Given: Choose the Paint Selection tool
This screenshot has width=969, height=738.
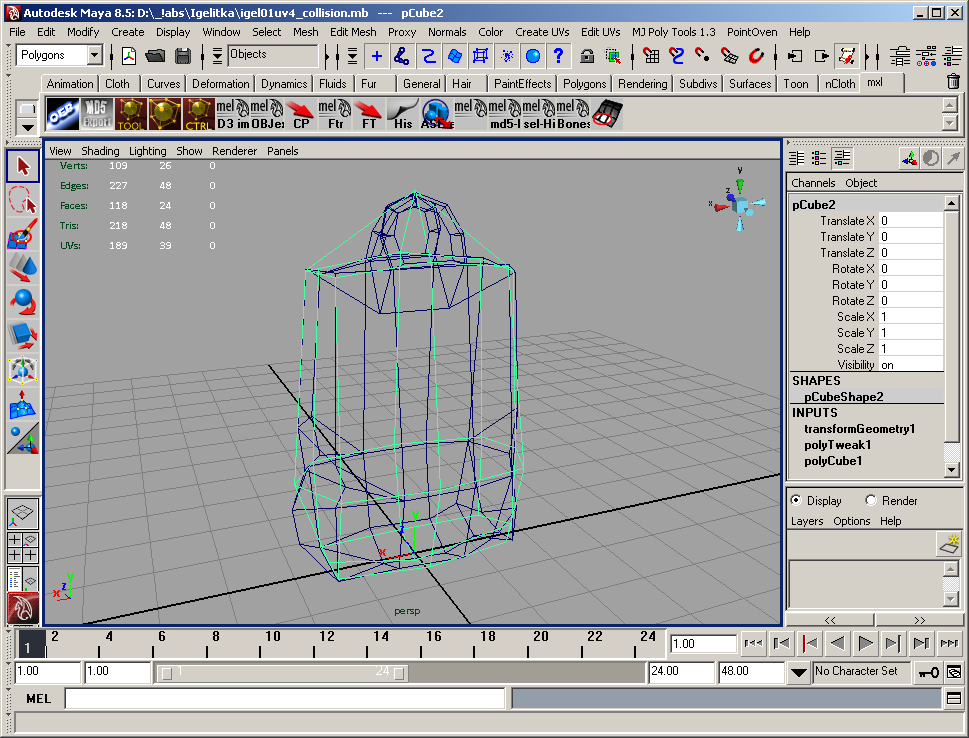Looking at the screenshot, I should point(23,236).
